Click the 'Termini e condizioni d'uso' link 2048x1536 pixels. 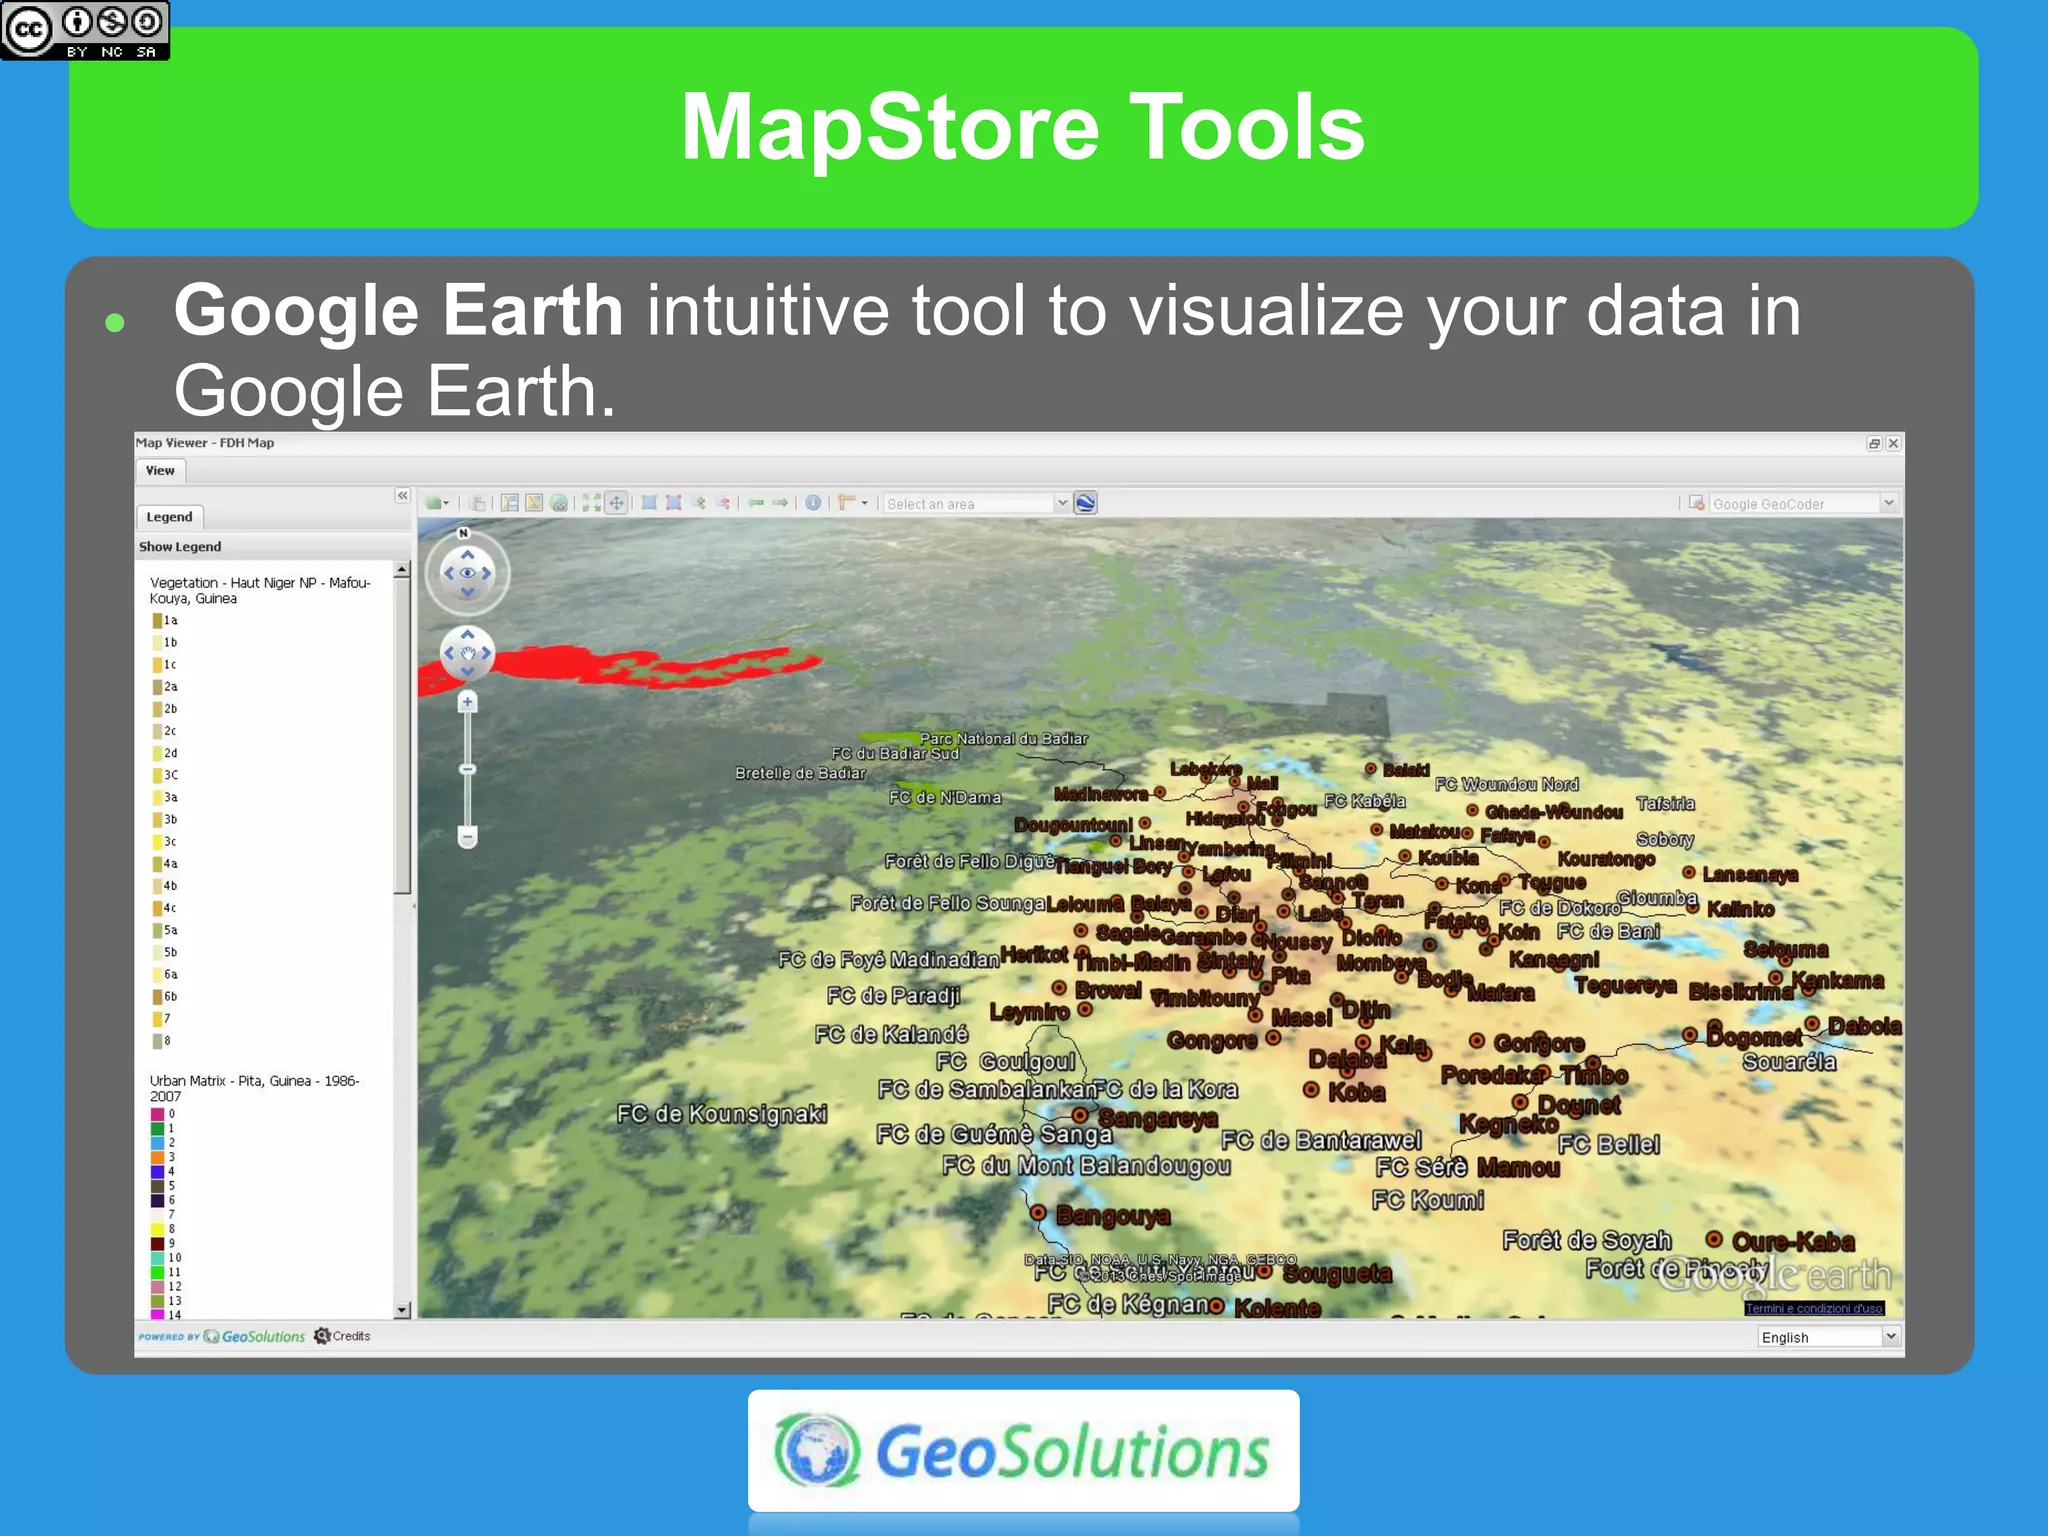[1814, 1309]
